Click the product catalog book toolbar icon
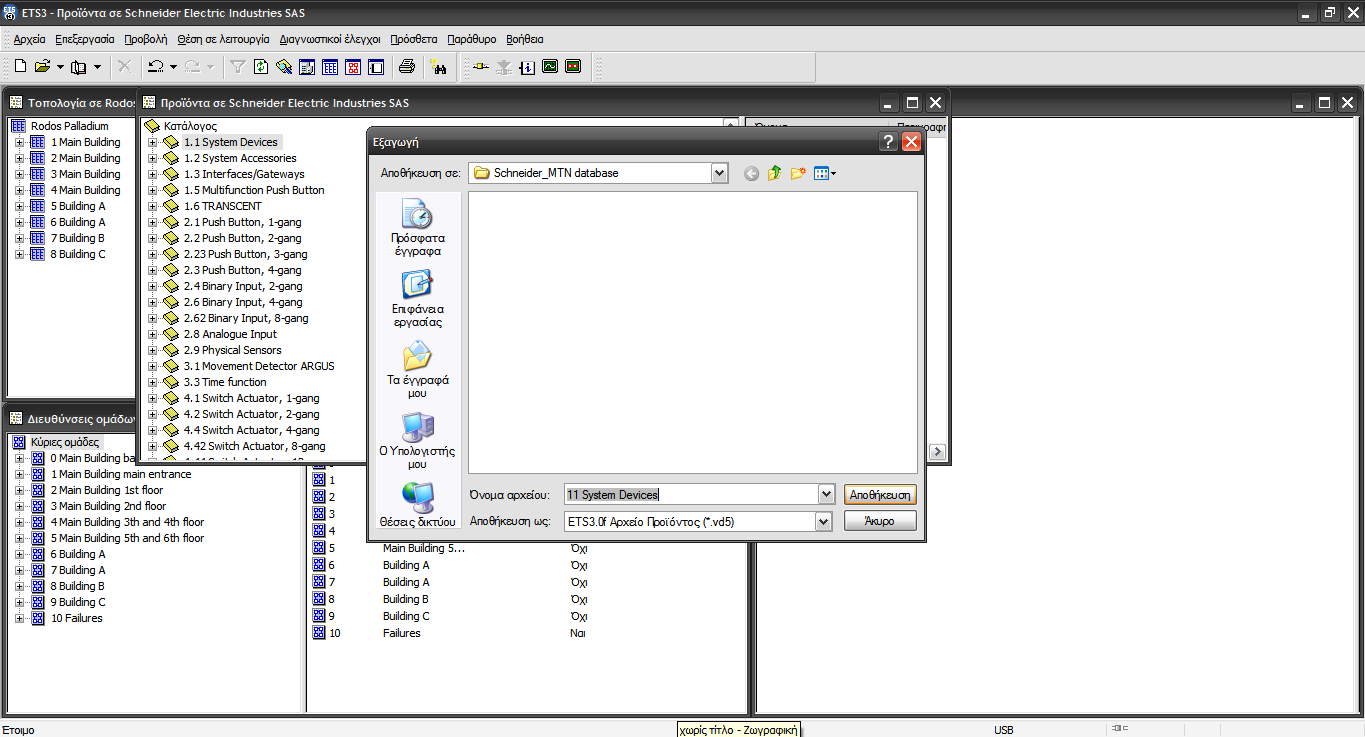This screenshot has height=737, width=1365. point(79,67)
